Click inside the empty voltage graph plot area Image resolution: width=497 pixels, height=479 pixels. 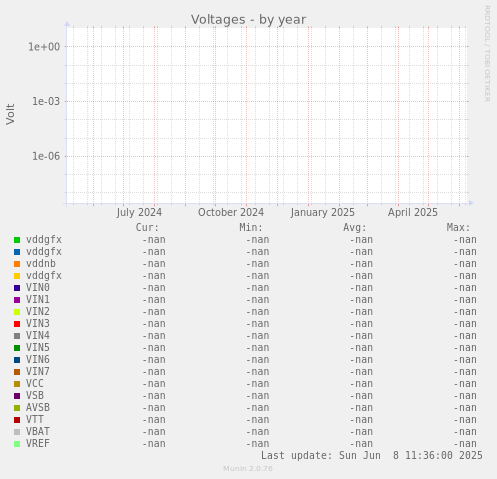pyautogui.click(x=267, y=115)
